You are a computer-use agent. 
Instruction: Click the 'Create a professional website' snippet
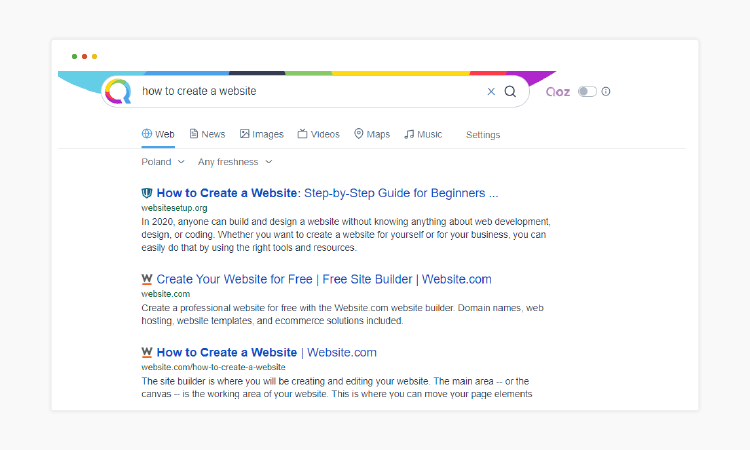coord(342,314)
